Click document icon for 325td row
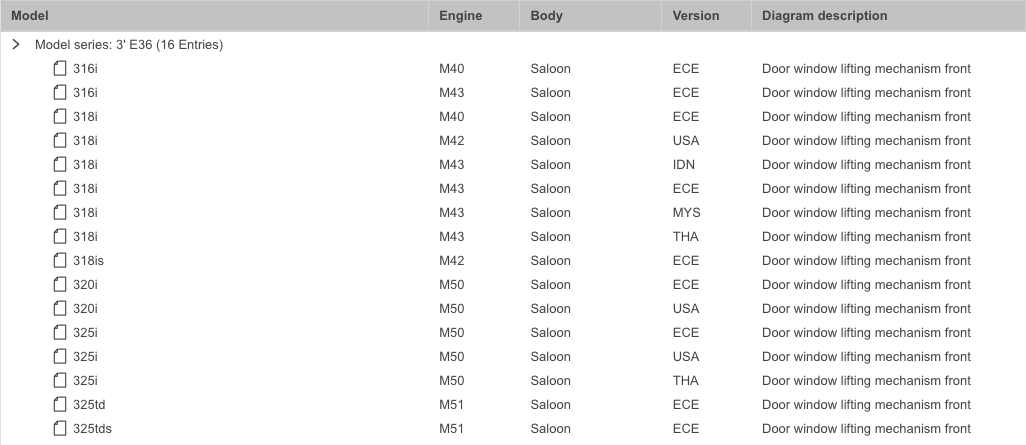 [x=60, y=404]
